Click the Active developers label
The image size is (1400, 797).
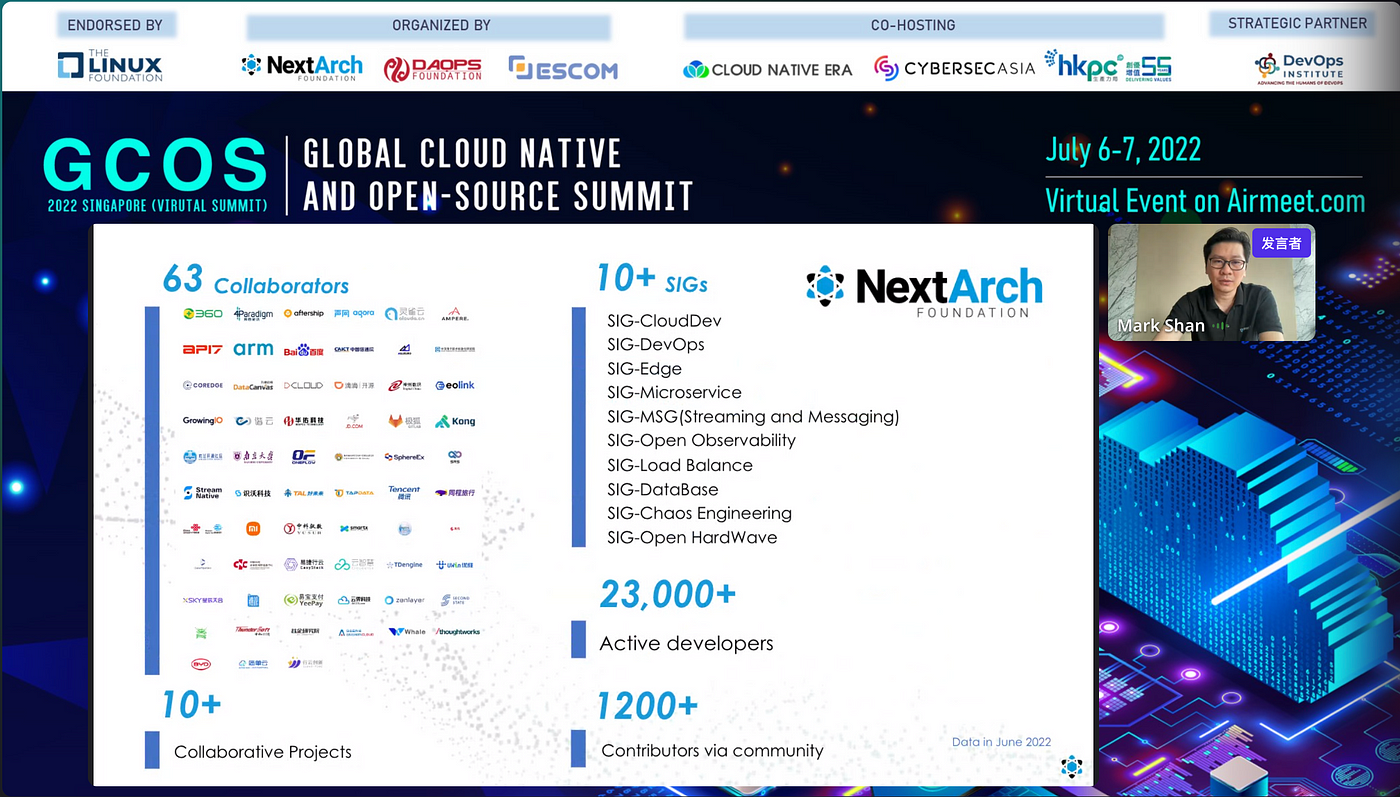click(x=686, y=643)
